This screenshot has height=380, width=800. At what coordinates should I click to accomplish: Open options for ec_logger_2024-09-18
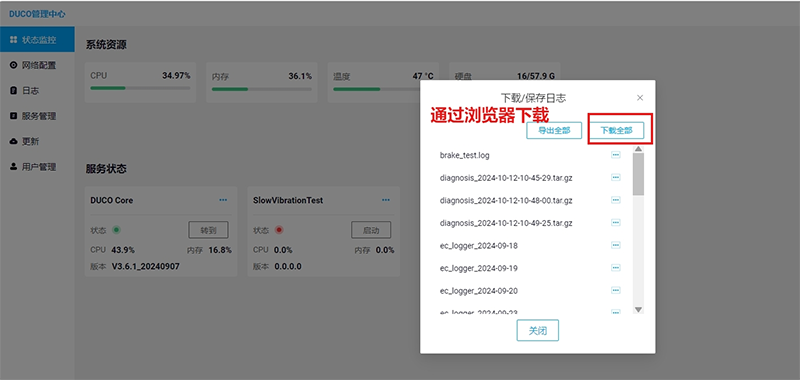tap(616, 245)
